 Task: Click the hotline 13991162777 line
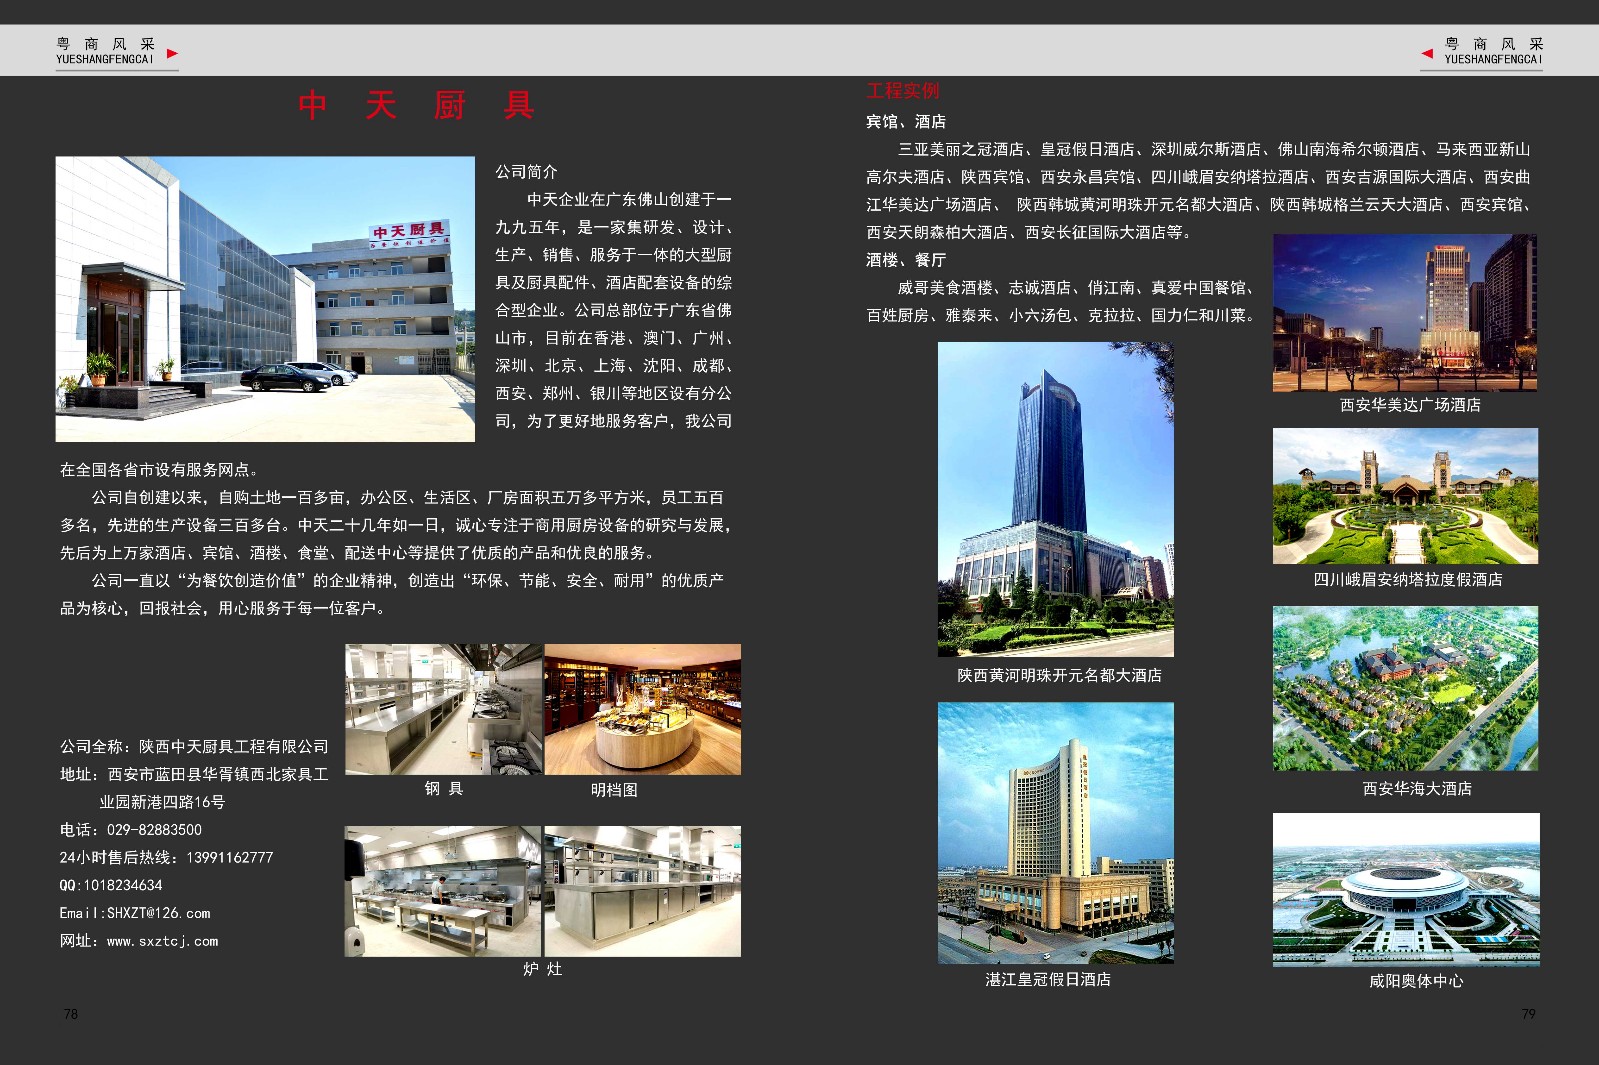pos(166,858)
